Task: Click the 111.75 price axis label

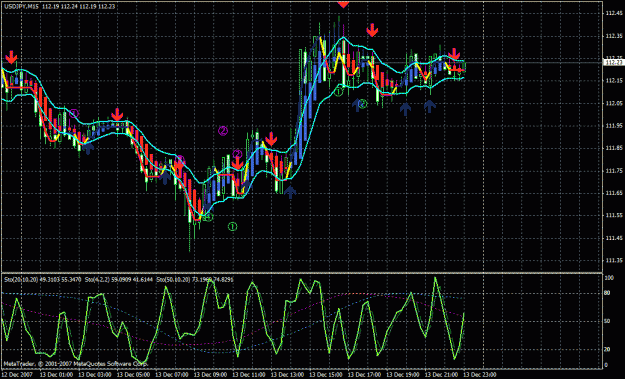Action: tap(613, 171)
